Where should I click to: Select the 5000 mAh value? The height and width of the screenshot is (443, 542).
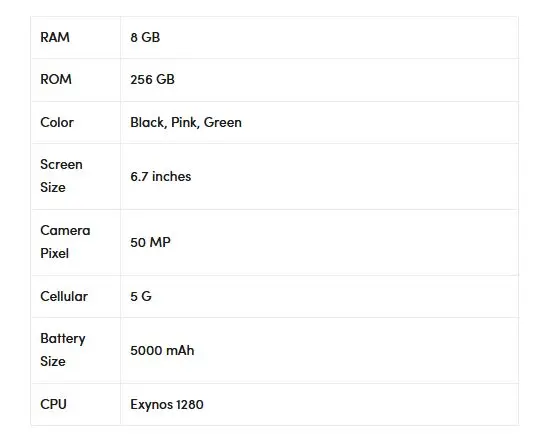click(x=162, y=350)
